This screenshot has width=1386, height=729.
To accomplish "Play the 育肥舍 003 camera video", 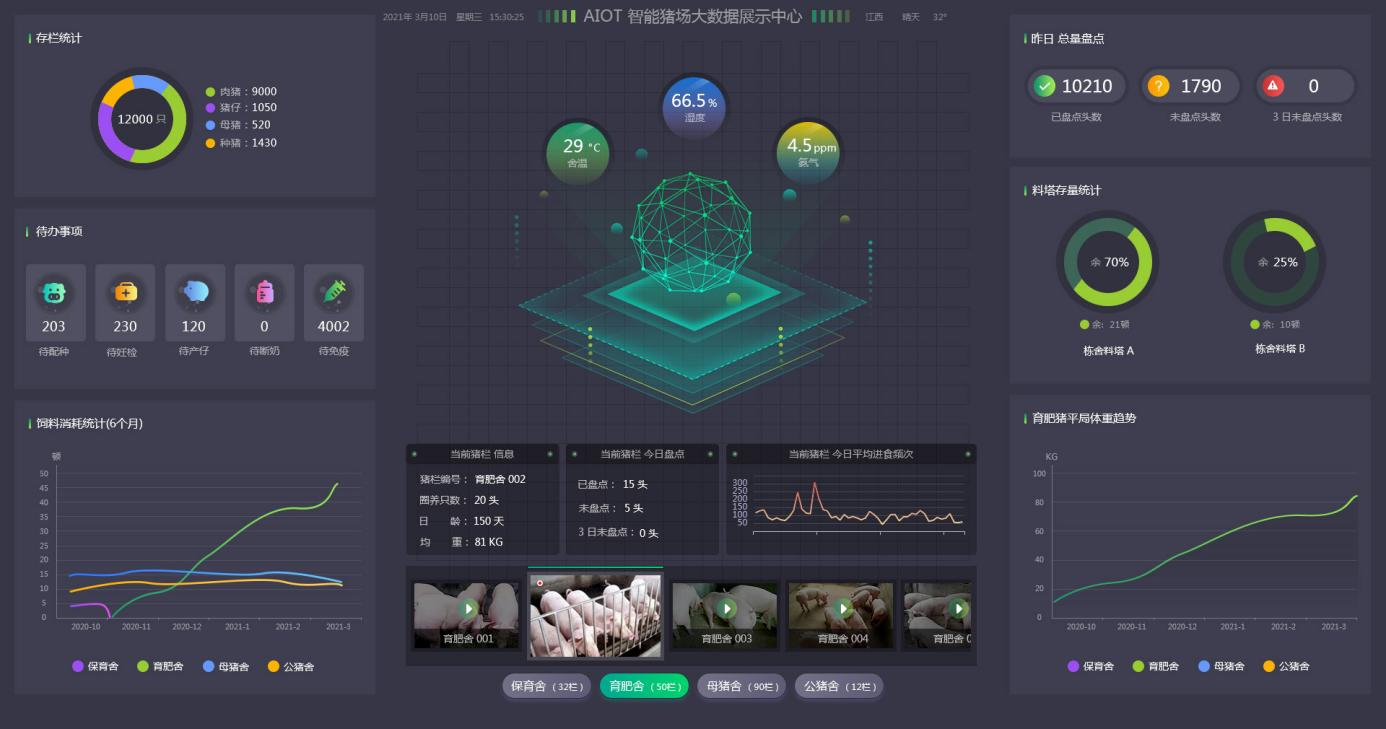I will click(727, 608).
